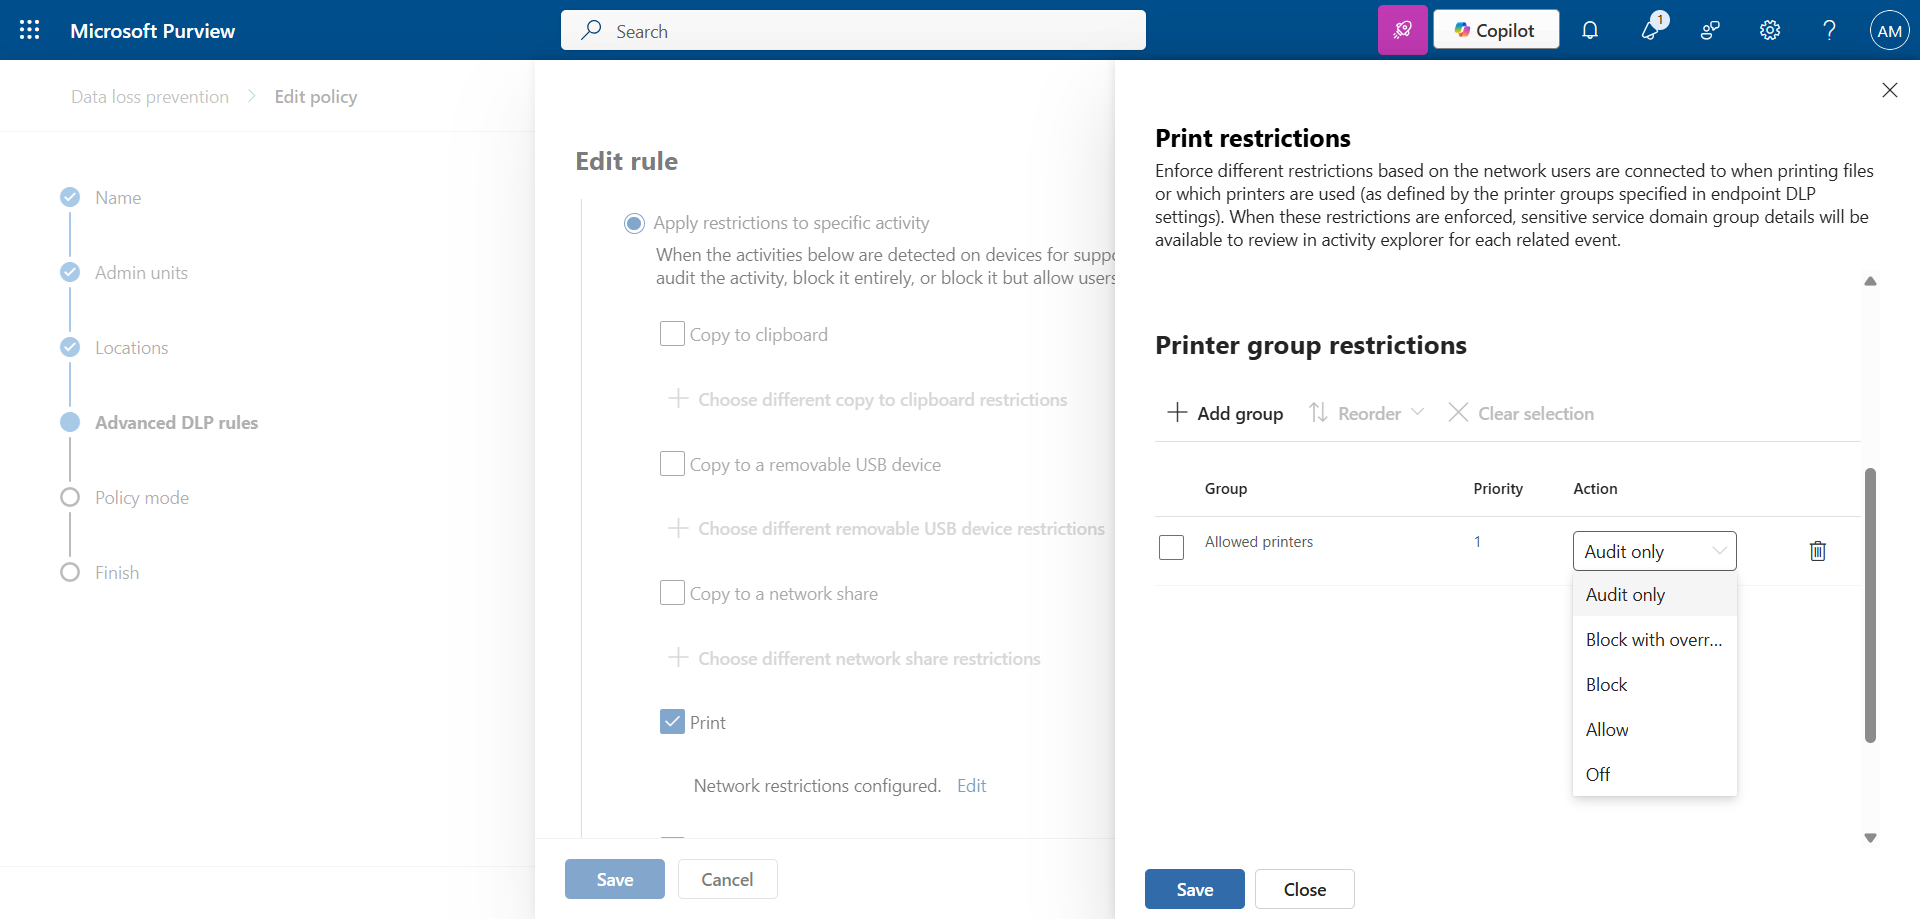Click the print restrictions panel scrollbar down arrow
The height and width of the screenshot is (919, 1920).
coord(1870,838)
